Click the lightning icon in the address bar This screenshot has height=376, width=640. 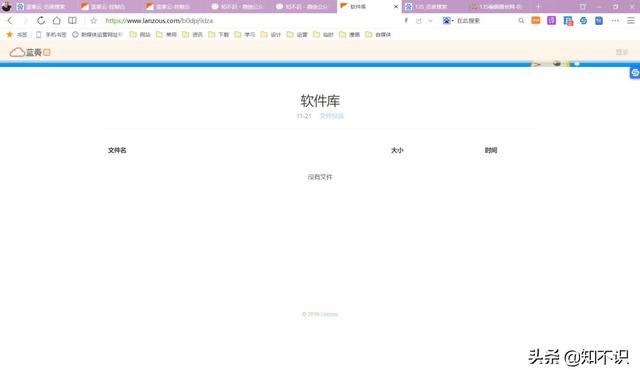click(406, 20)
